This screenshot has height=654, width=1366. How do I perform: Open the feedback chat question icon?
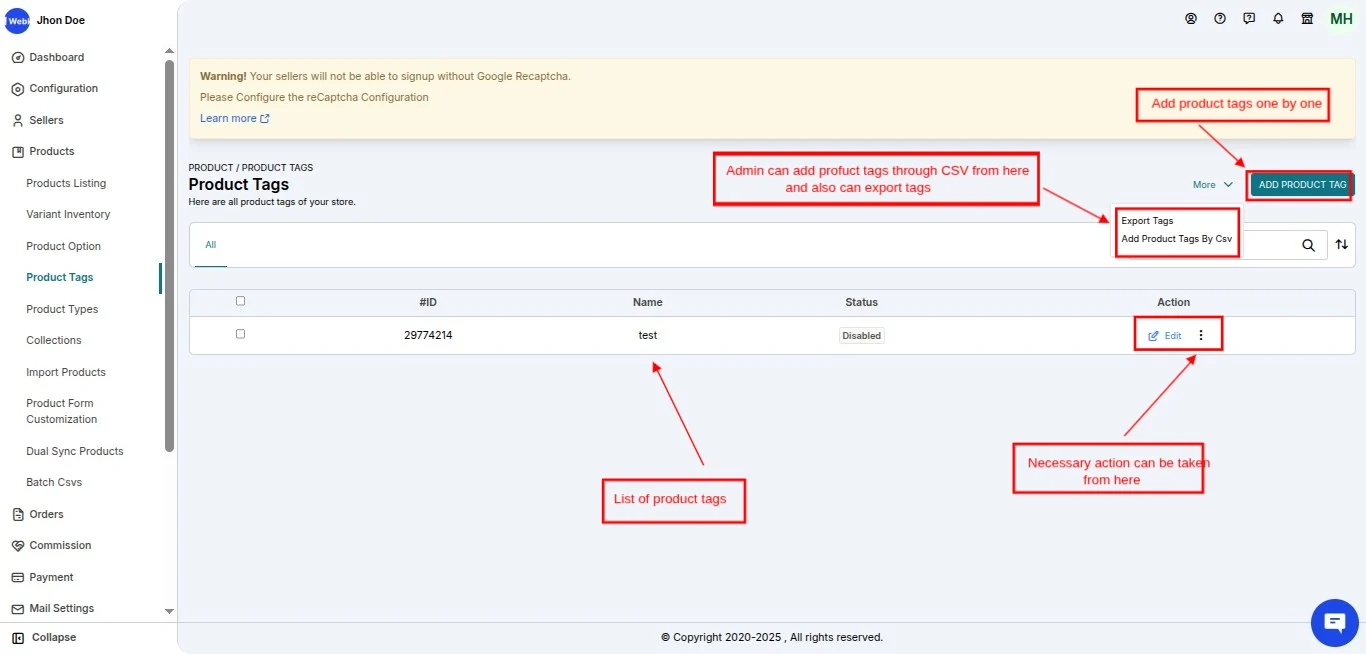pos(1249,18)
